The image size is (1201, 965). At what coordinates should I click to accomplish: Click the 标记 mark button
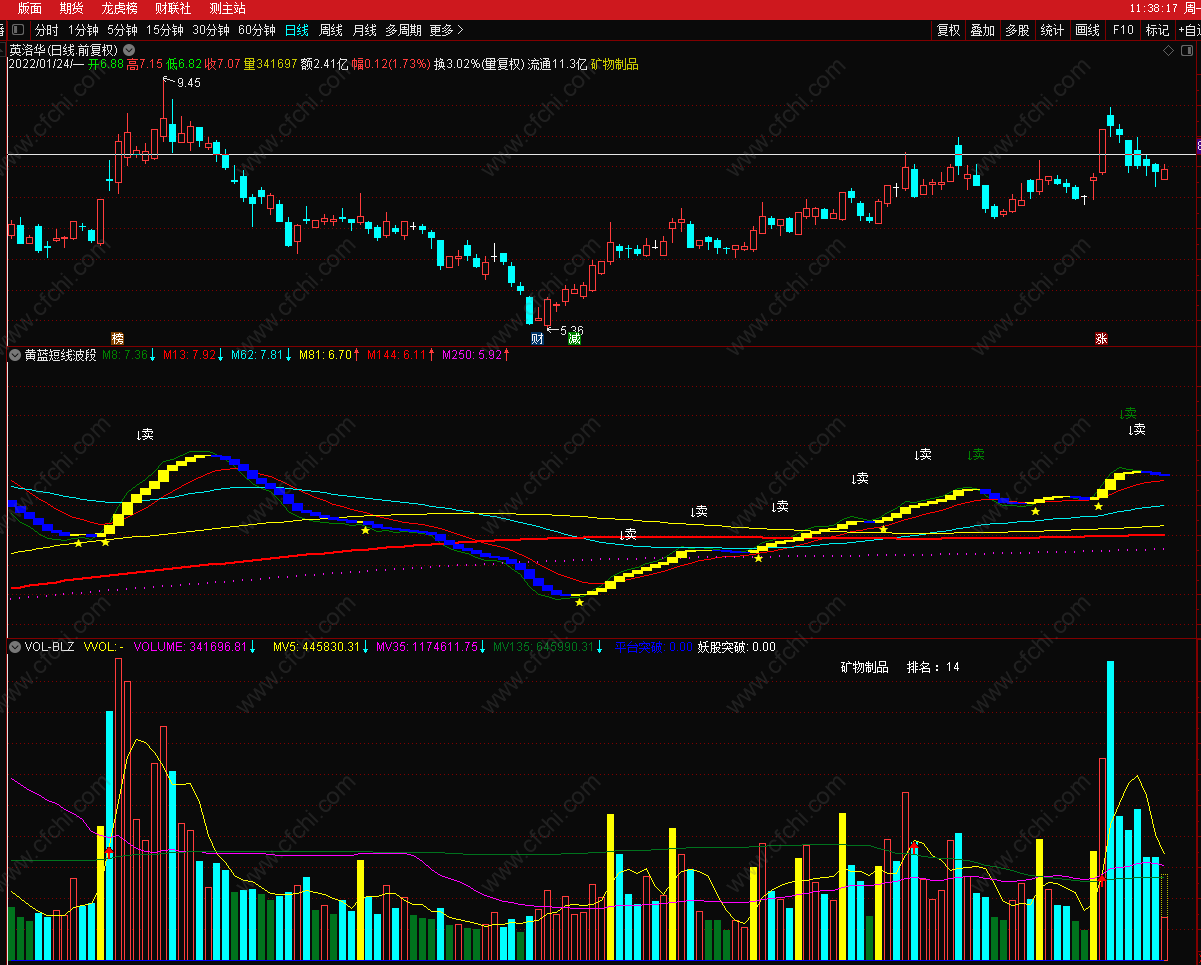(1157, 30)
